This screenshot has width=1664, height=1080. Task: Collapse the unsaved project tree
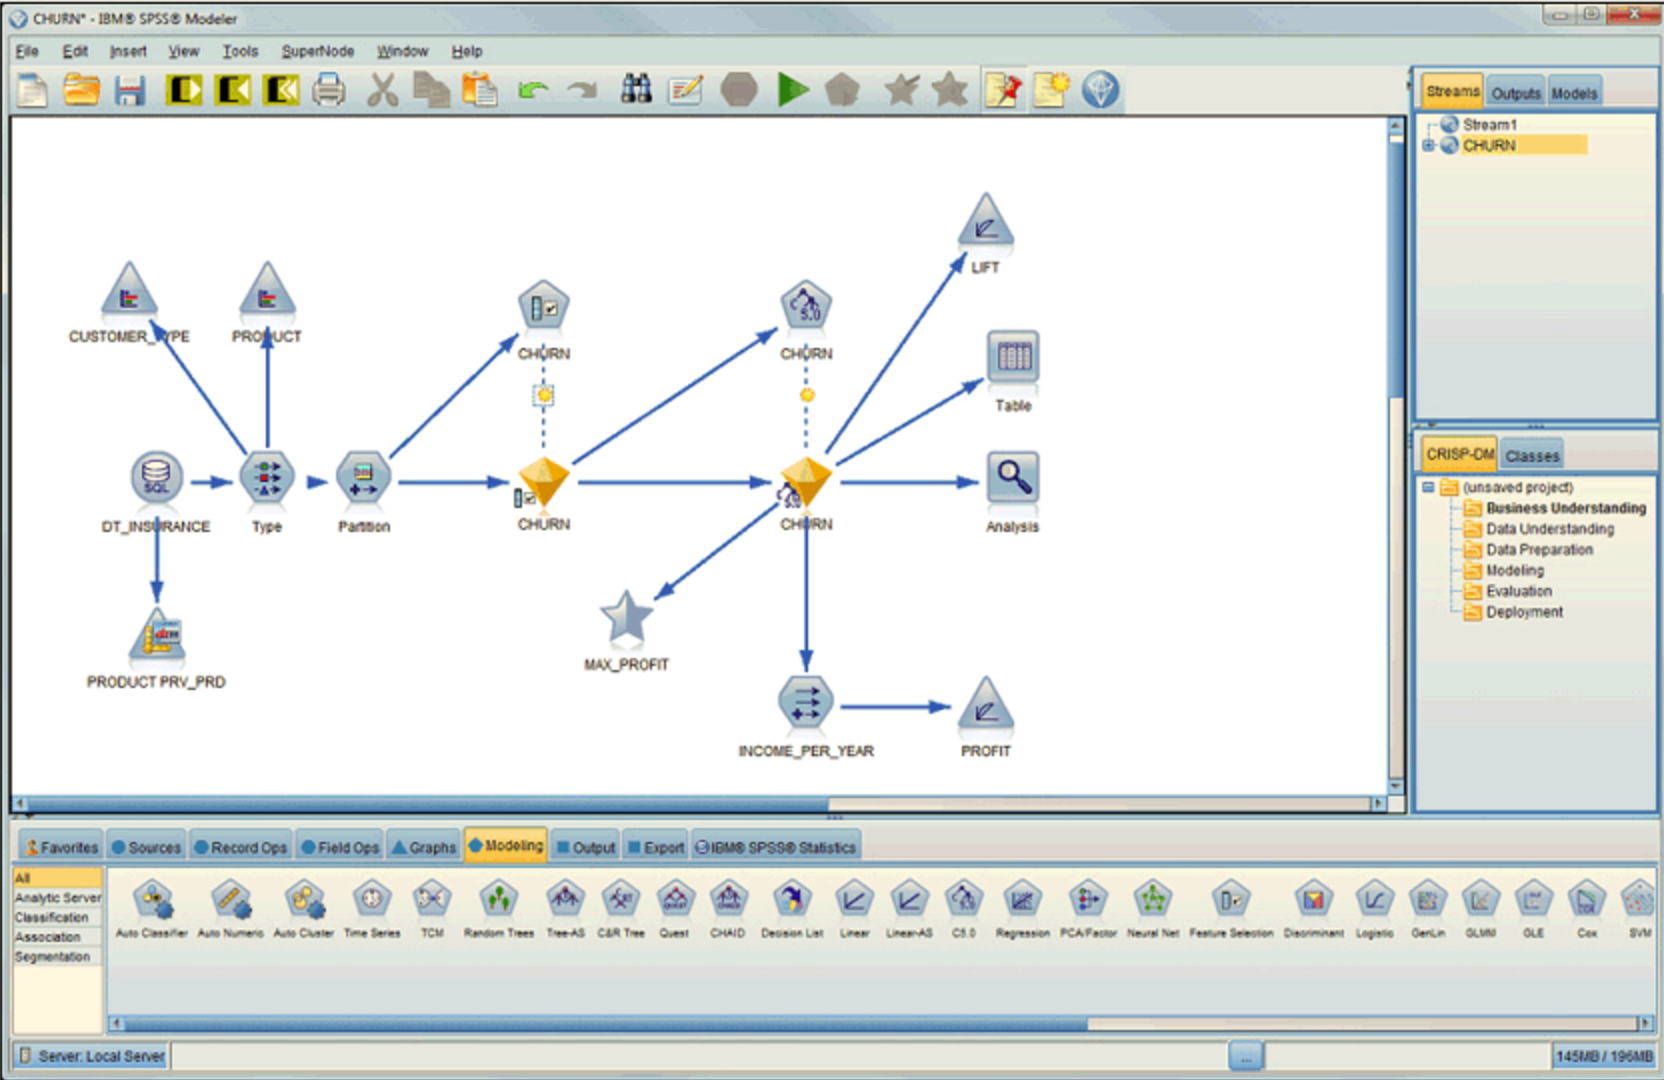pyautogui.click(x=1429, y=488)
